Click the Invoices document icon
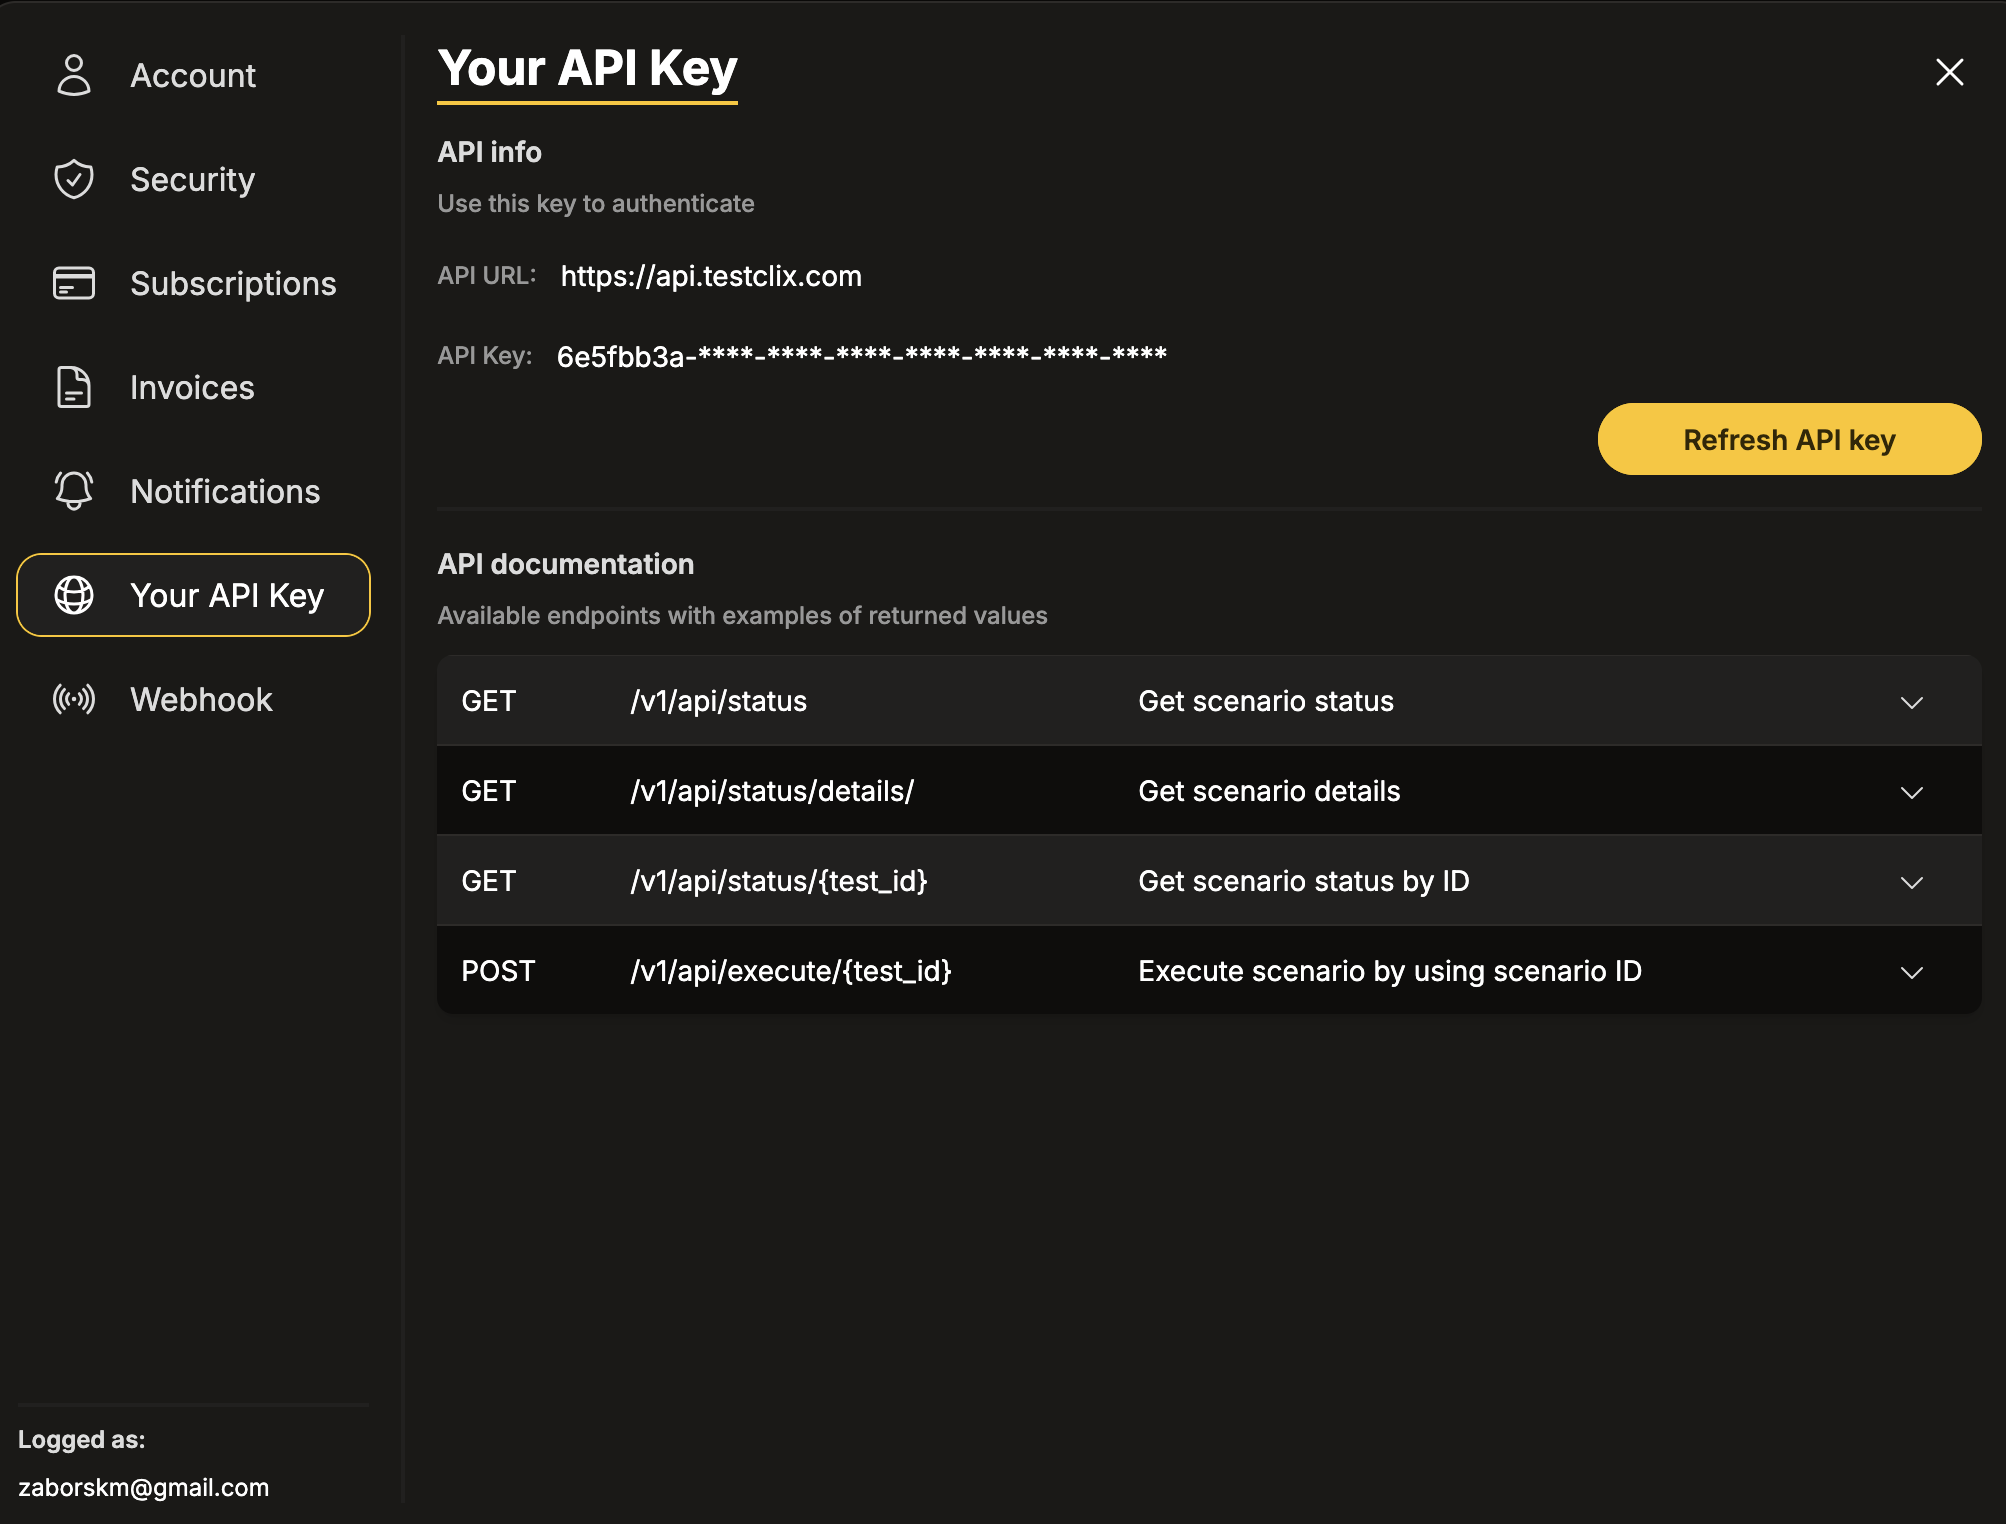This screenshot has height=1524, width=2006. pyautogui.click(x=74, y=387)
